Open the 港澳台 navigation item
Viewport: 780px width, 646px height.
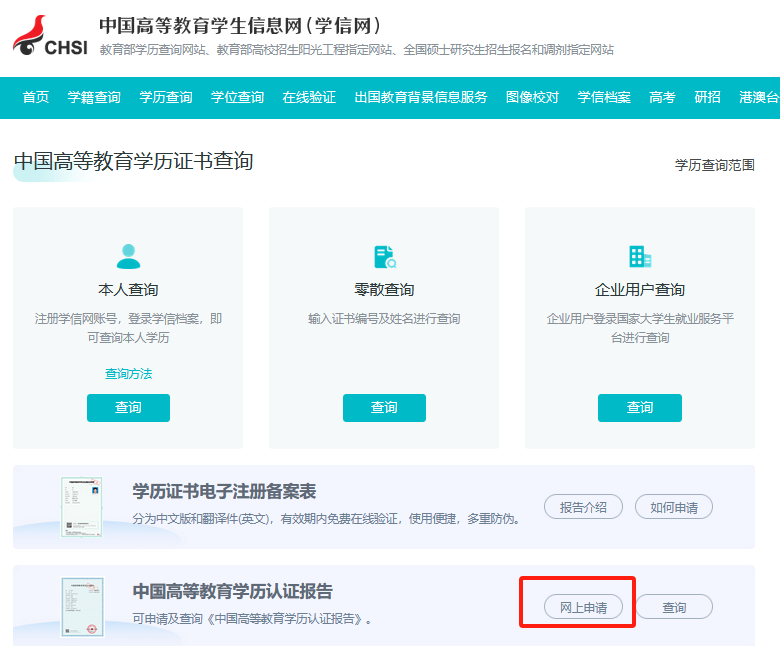click(x=759, y=97)
